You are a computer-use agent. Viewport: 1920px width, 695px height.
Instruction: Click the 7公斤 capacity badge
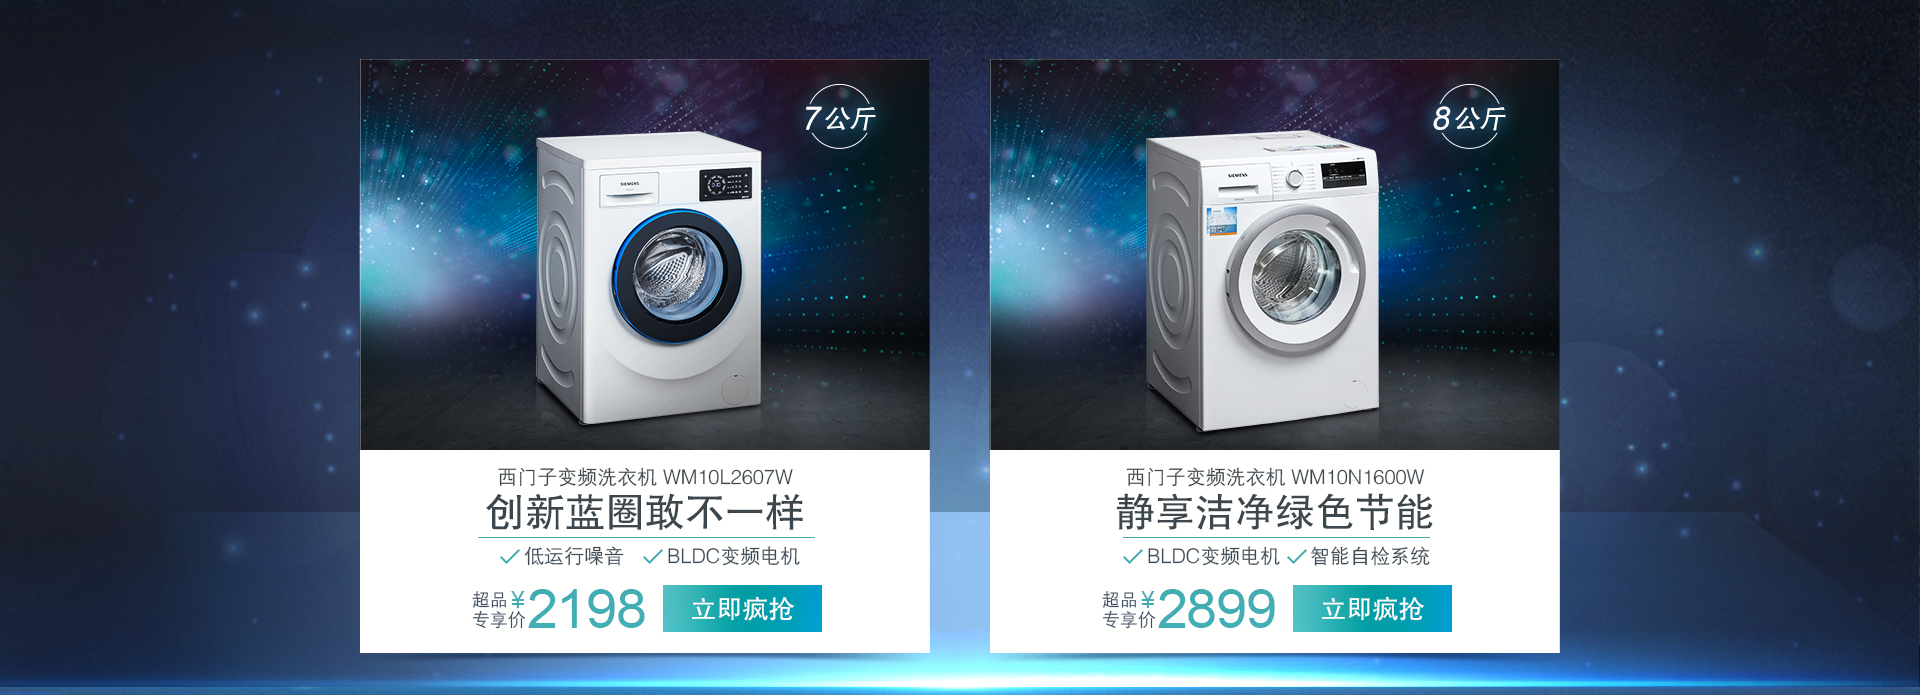click(840, 117)
